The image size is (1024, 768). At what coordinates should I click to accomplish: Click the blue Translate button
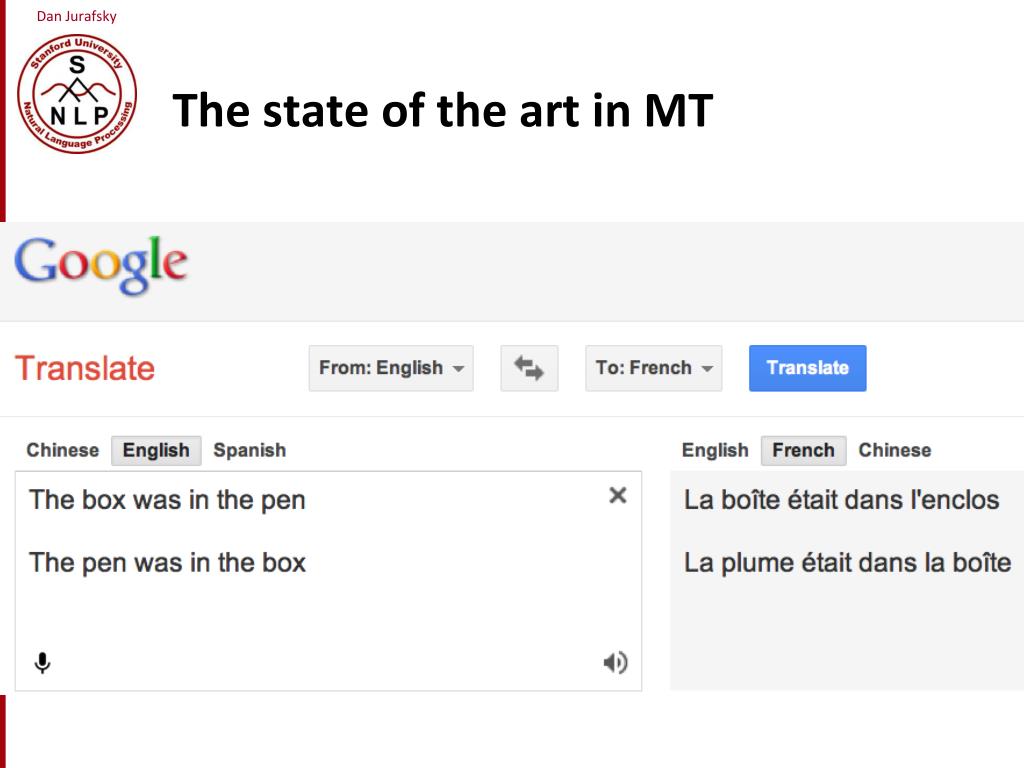point(808,368)
